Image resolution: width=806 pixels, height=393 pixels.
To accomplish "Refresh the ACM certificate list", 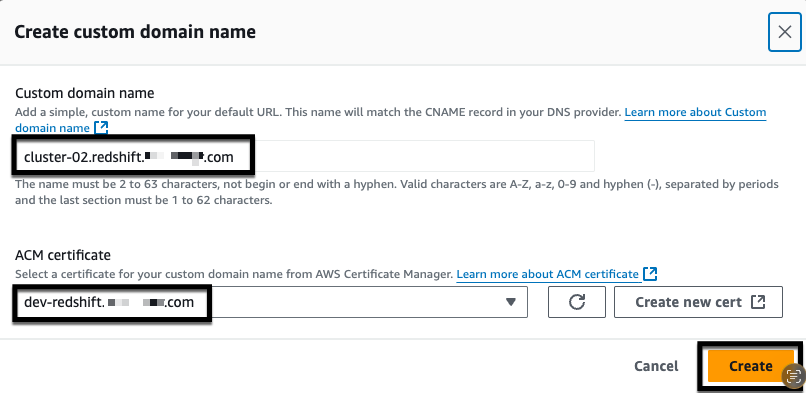I will click(x=577, y=302).
